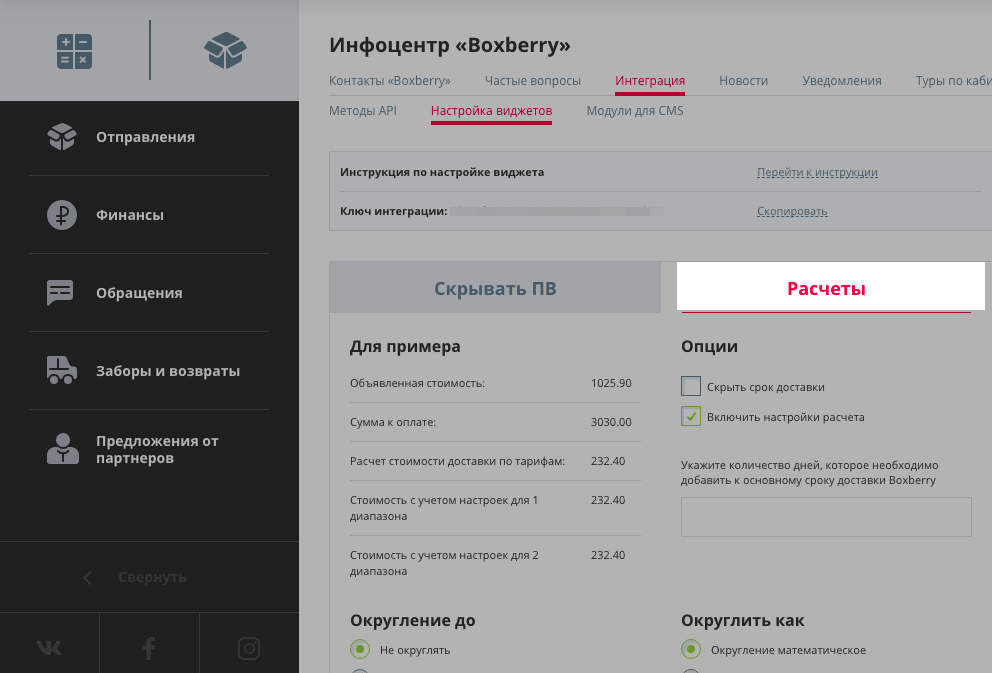Open Предложения от партнеров section
The height and width of the screenshot is (673, 992).
pos(157,450)
